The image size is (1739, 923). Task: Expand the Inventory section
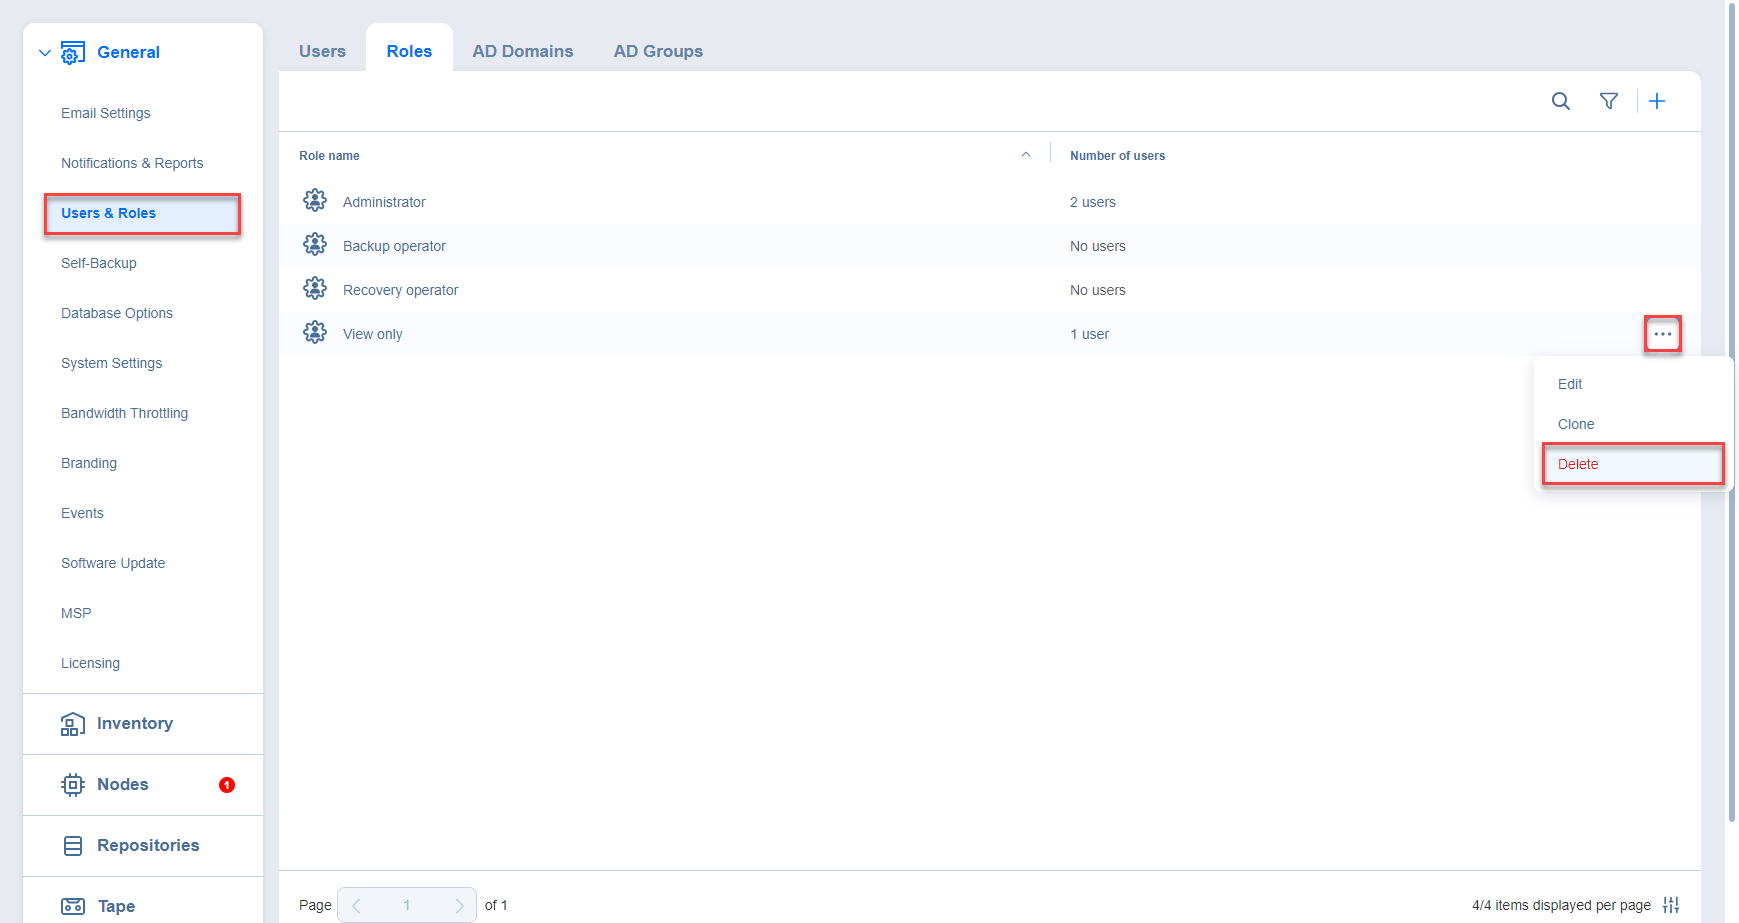point(134,724)
